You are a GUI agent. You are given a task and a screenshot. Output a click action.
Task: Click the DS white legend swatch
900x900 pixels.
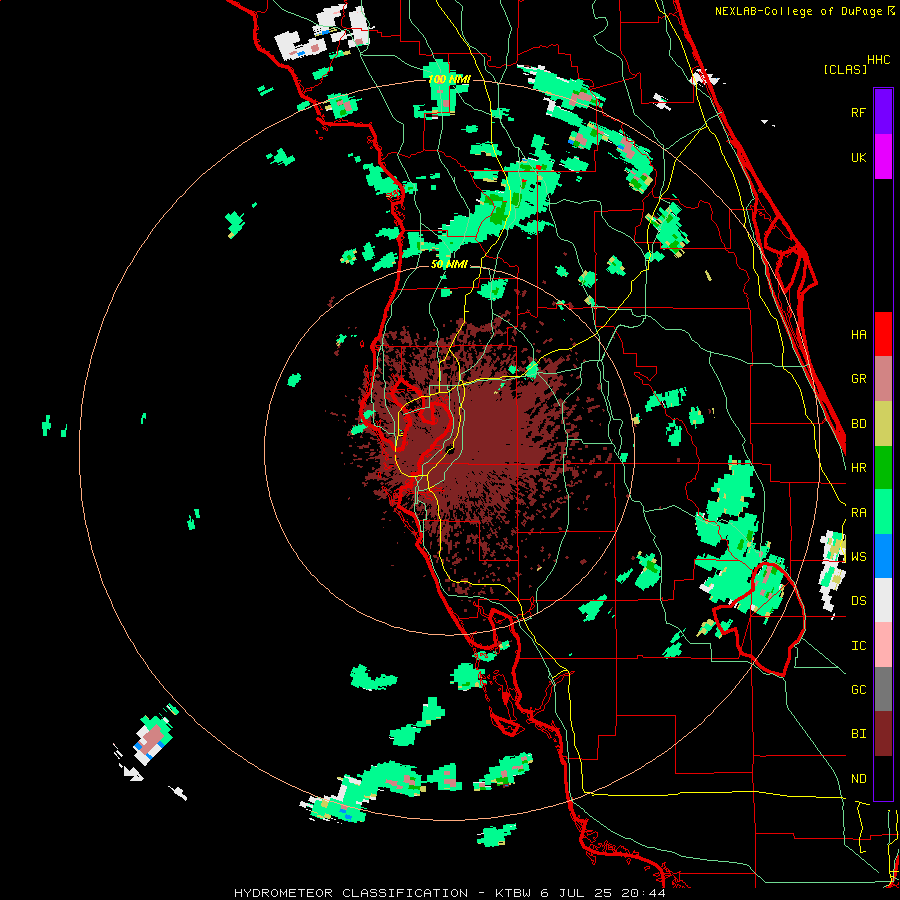point(883,600)
